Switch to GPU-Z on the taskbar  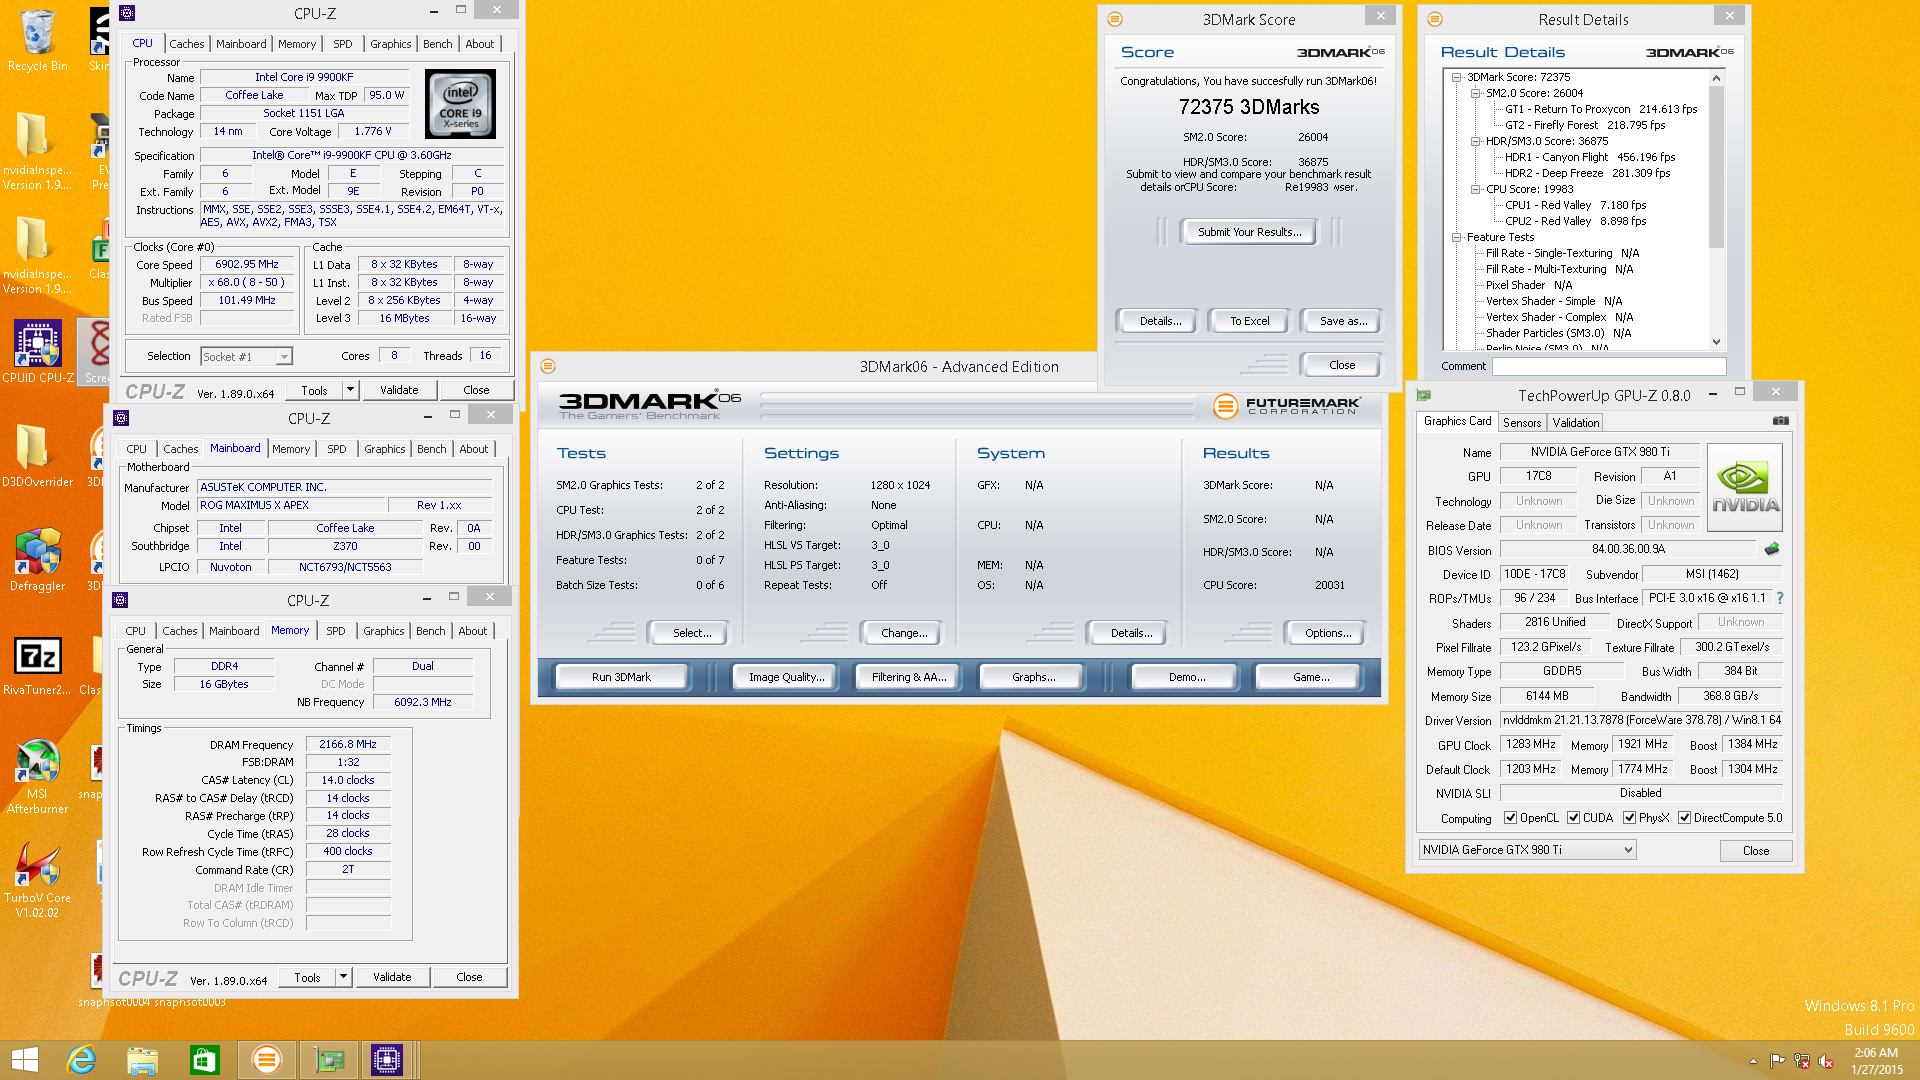tap(329, 1060)
